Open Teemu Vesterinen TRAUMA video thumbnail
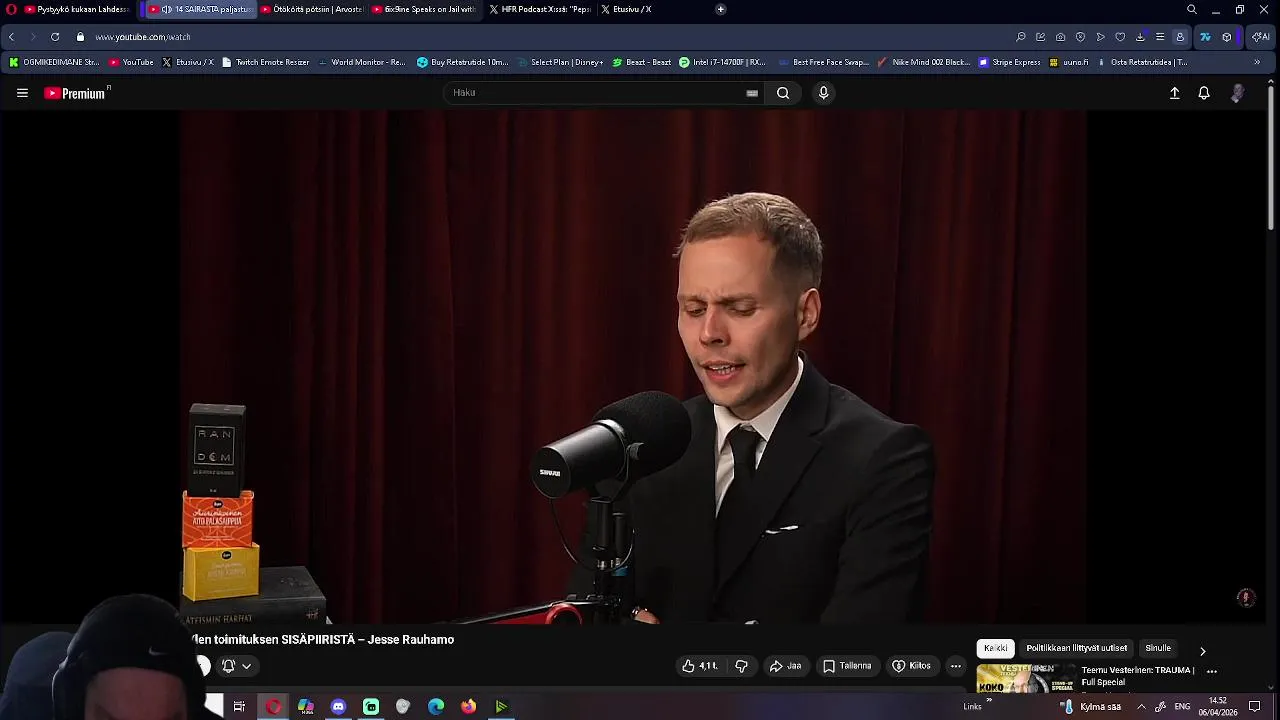This screenshot has width=1280, height=720. click(1024, 678)
